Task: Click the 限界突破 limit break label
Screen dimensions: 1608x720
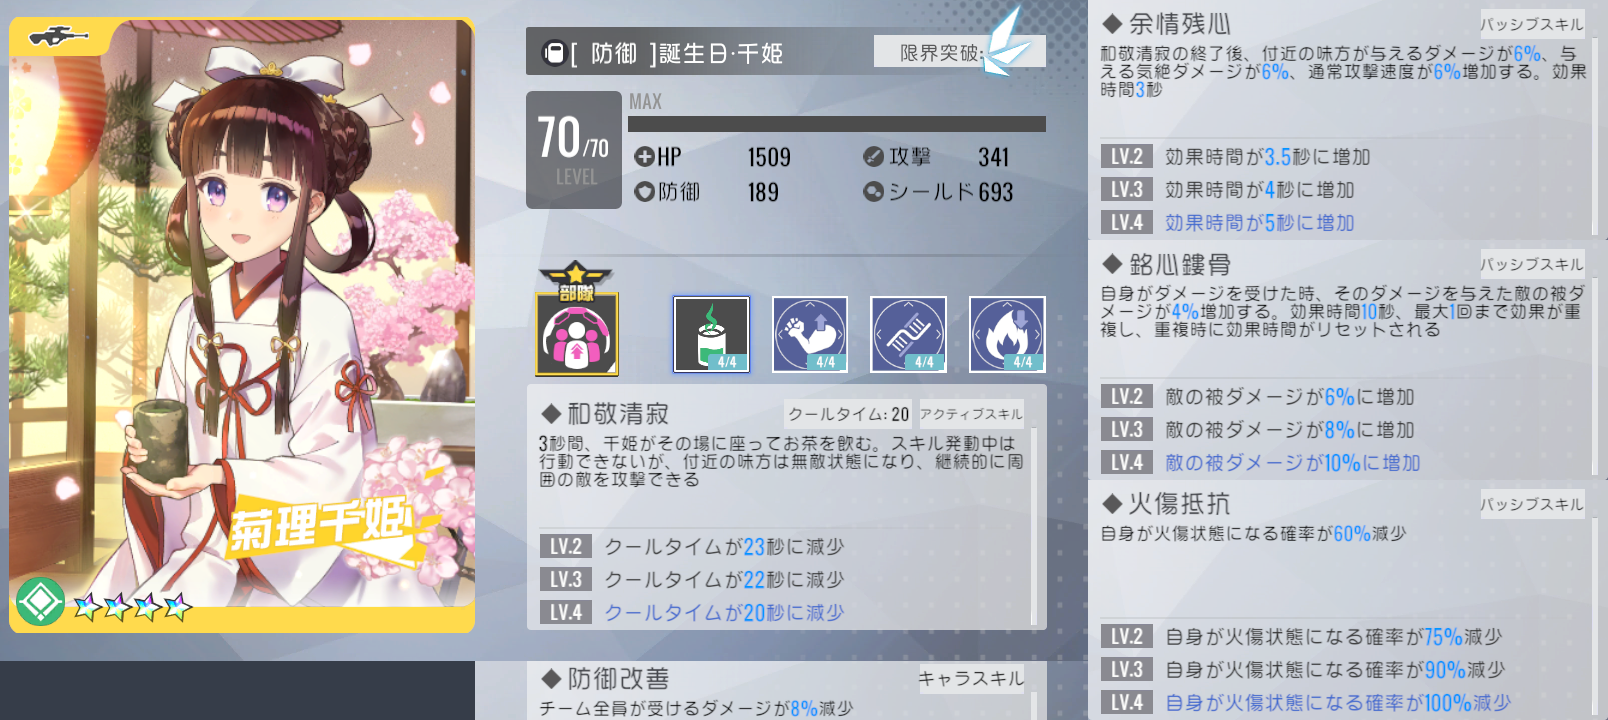Action: point(941,52)
